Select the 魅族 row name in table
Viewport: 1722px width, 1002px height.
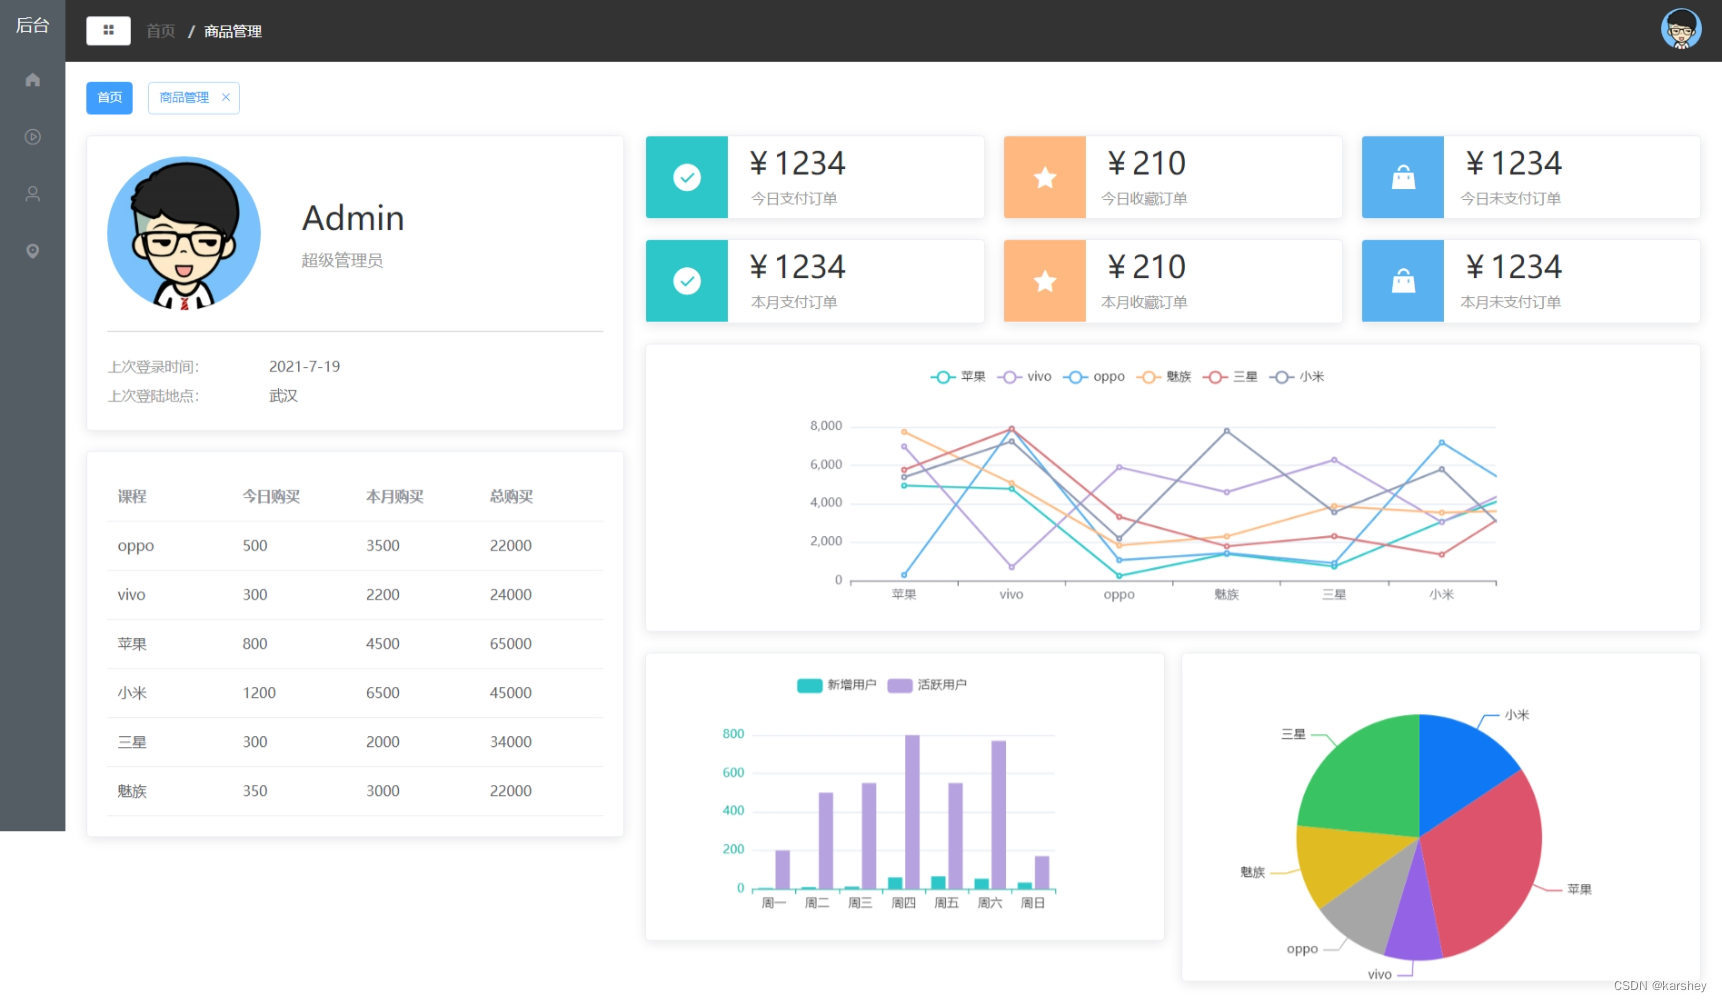pyautogui.click(x=132, y=791)
